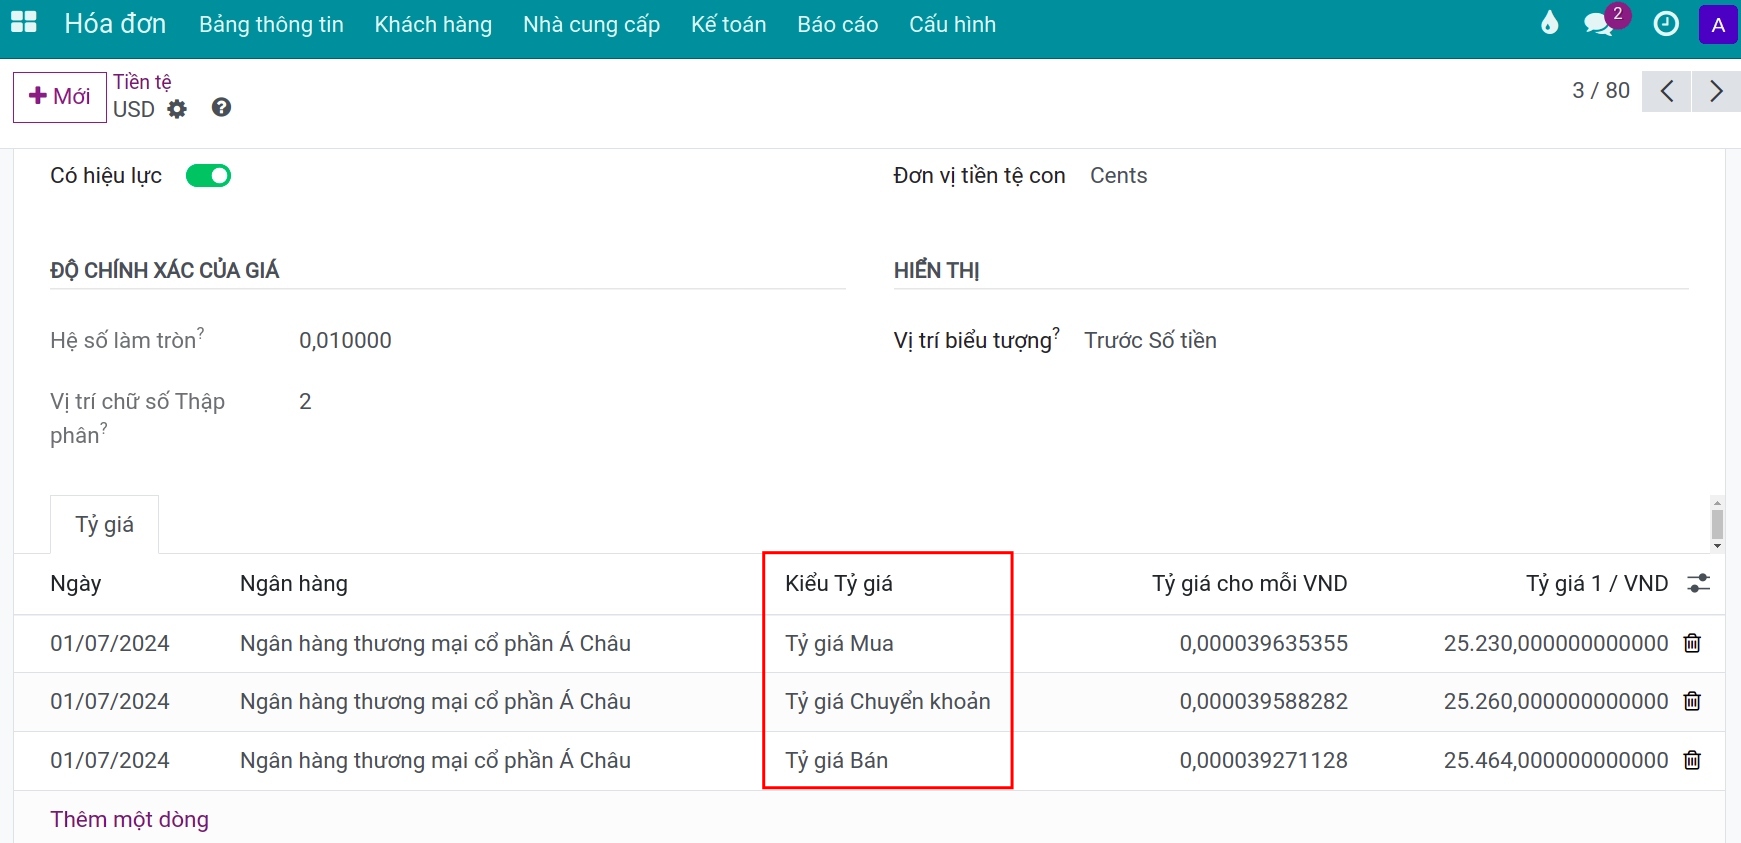
Task: Click the Hệ số làm tròn value 0,010000
Action: [345, 341]
